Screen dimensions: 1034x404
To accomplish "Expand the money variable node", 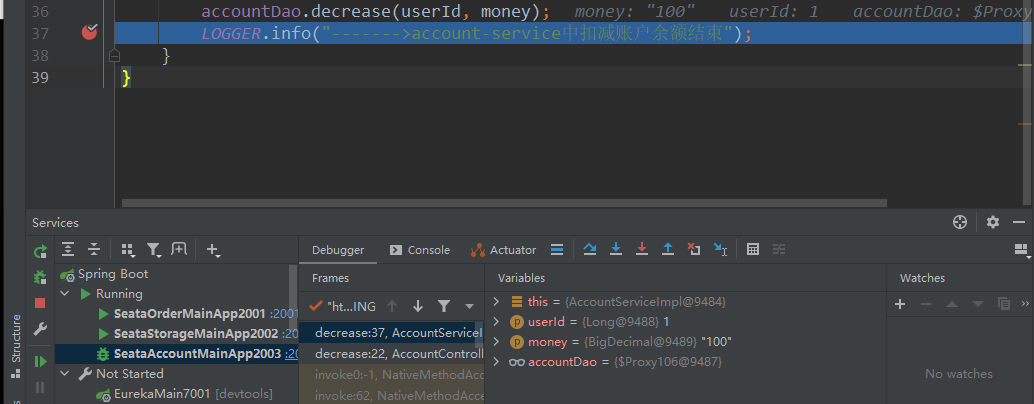I will click(497, 342).
